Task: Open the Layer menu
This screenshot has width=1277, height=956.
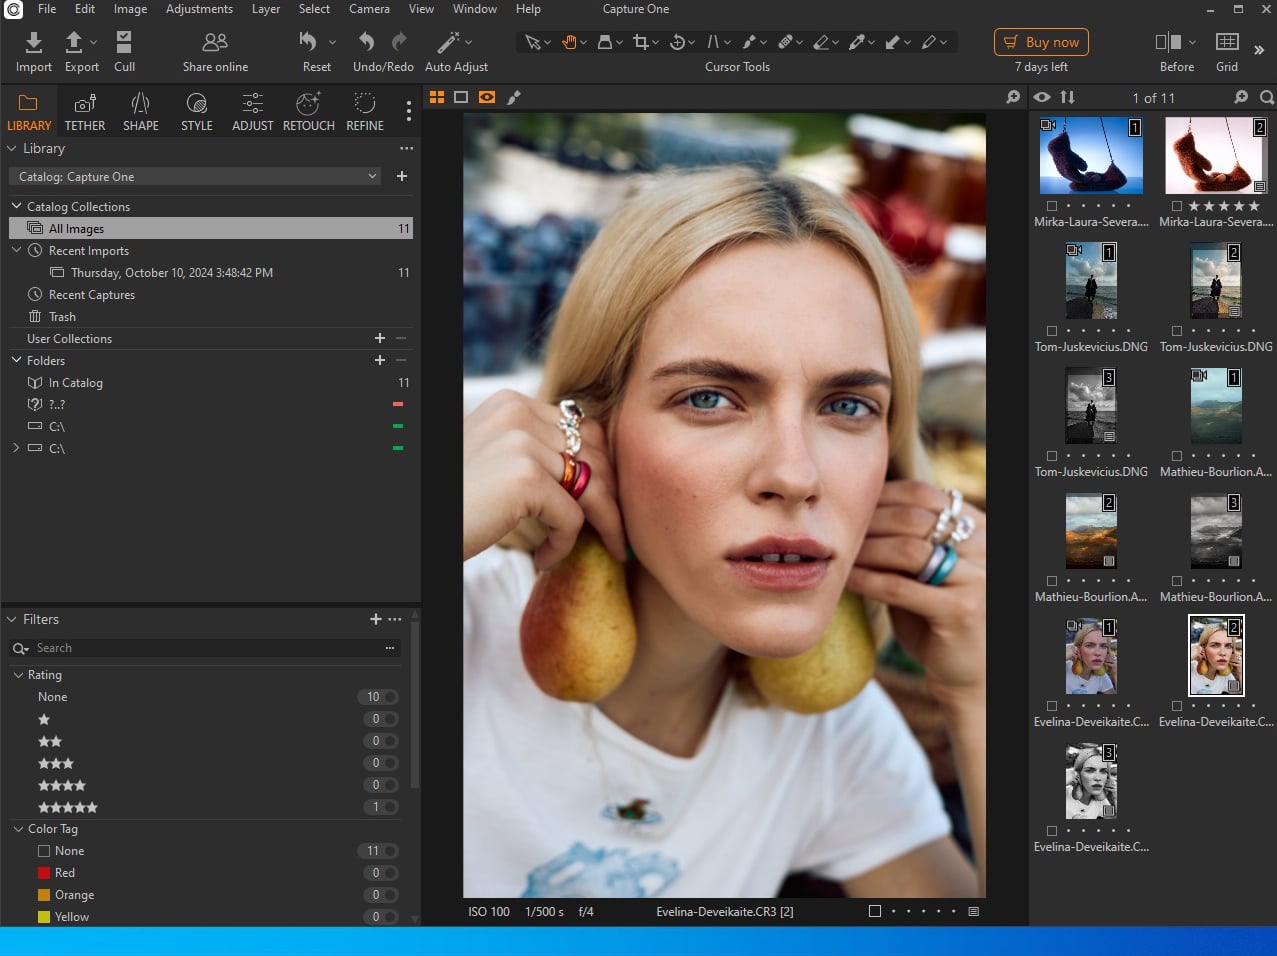Action: pyautogui.click(x=266, y=9)
